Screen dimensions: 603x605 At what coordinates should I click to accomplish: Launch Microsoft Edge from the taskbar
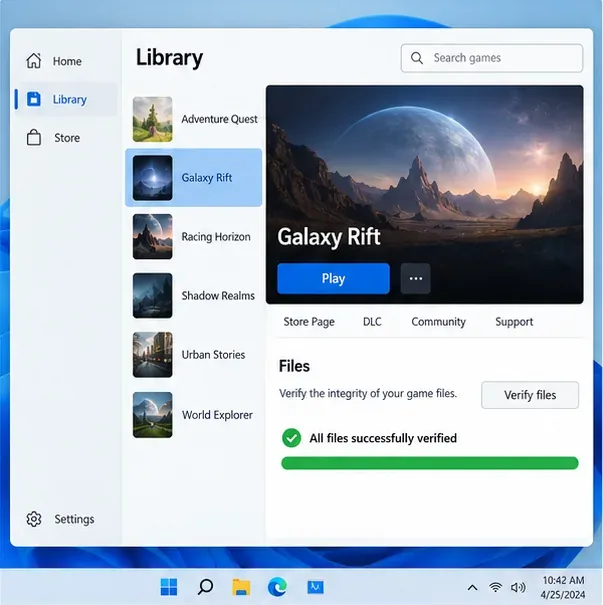pyautogui.click(x=277, y=587)
